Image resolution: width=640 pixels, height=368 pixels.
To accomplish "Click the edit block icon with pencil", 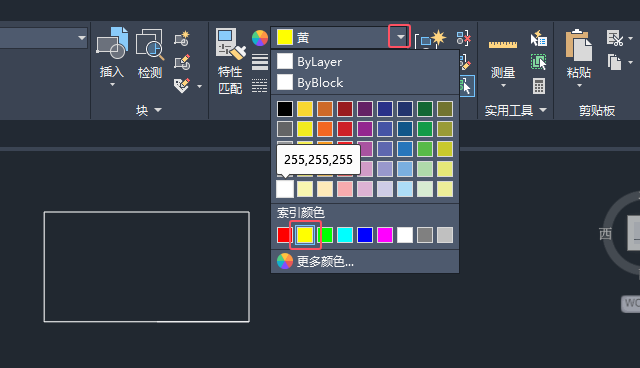I will 182,62.
